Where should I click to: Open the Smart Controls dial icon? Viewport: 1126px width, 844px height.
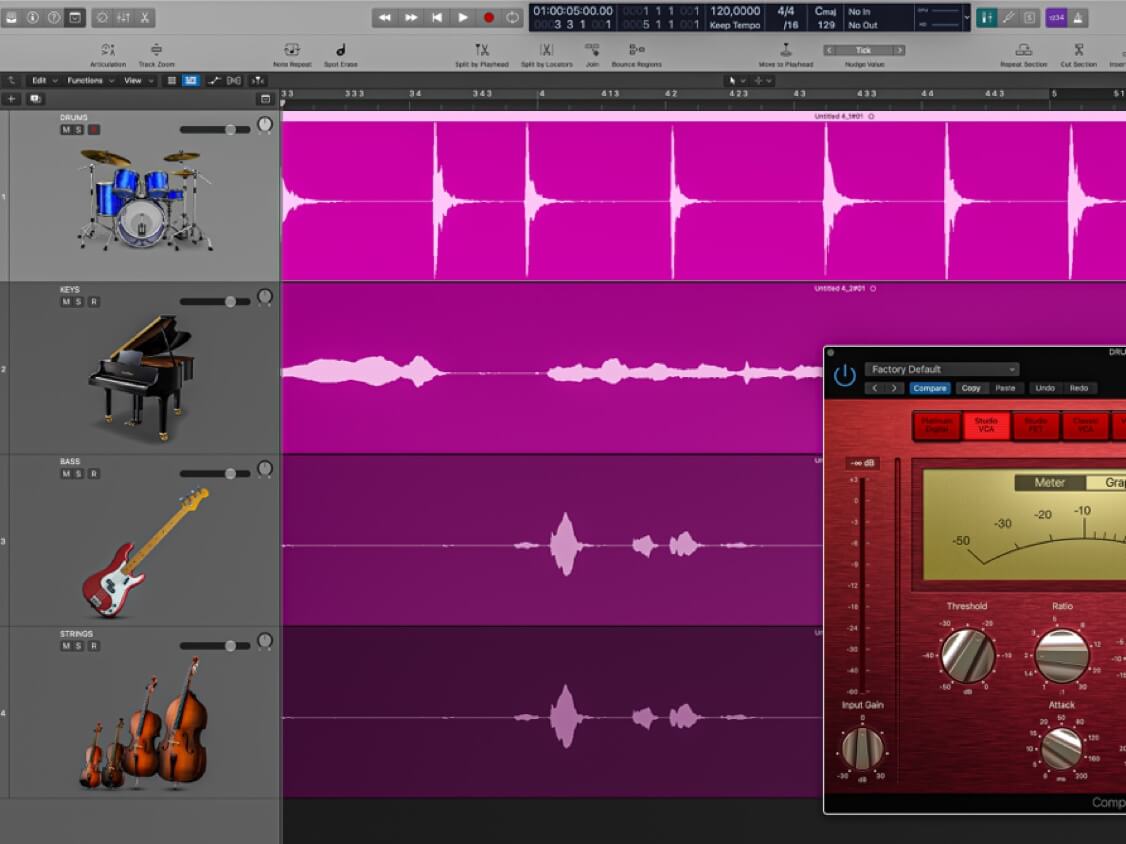pos(103,17)
